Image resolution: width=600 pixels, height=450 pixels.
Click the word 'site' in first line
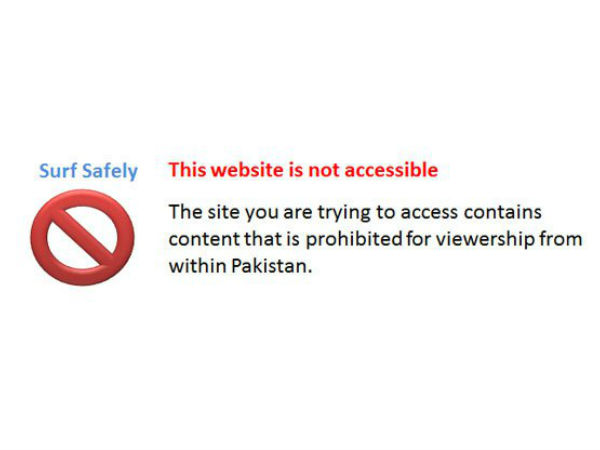pyautogui.click(x=223, y=212)
